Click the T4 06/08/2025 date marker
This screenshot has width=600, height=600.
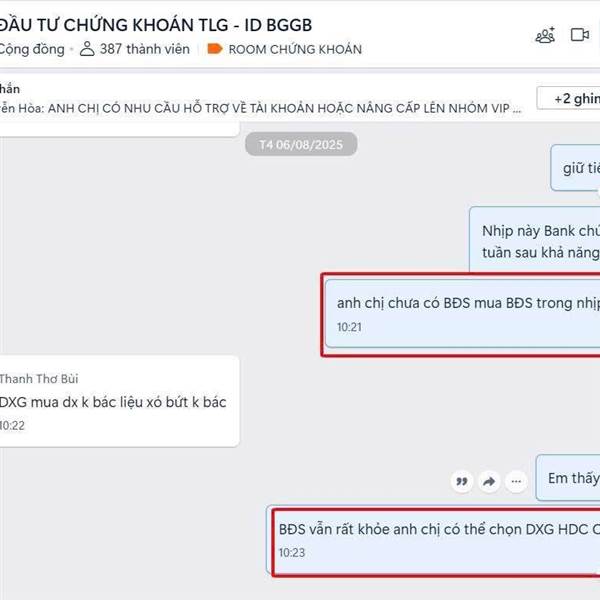pos(301,145)
